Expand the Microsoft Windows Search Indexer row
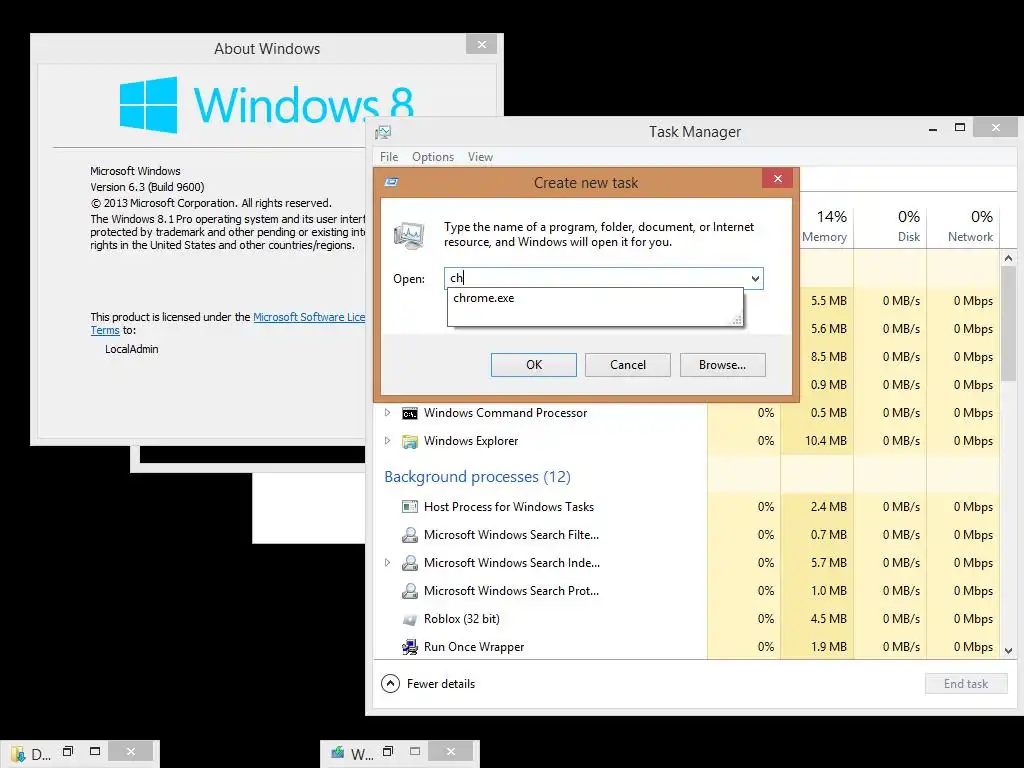 (387, 562)
